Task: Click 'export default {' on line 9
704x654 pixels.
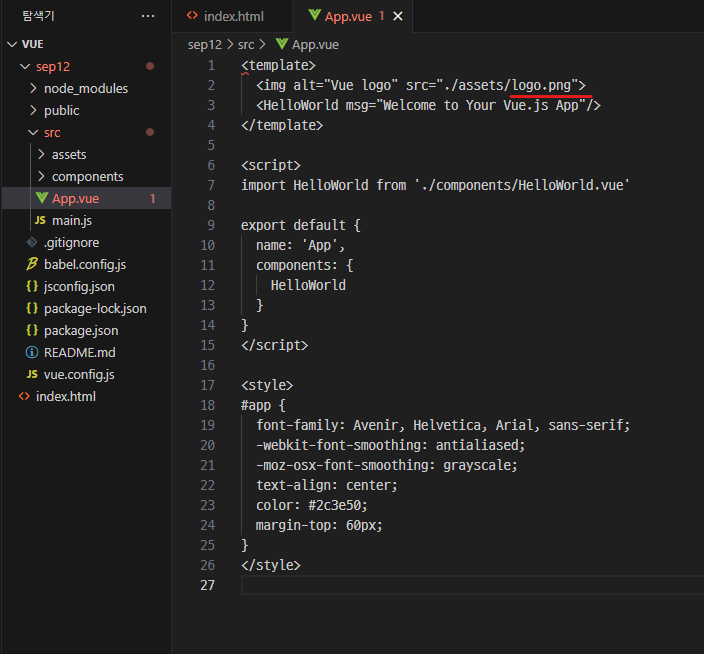Action: (x=301, y=225)
